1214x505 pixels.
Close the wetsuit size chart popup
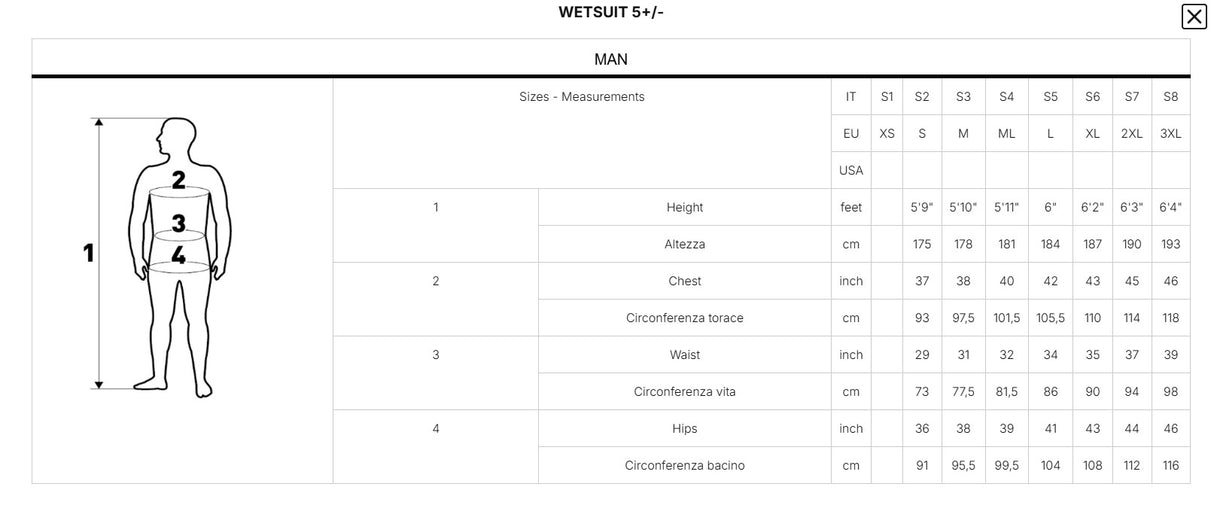pyautogui.click(x=1194, y=17)
